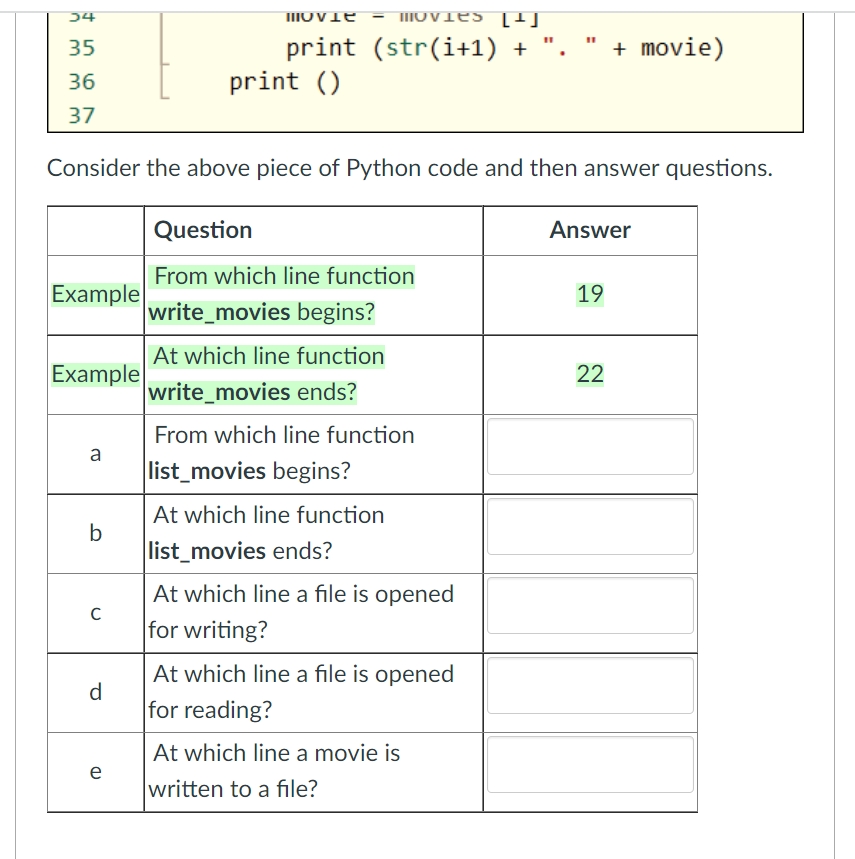Viewport: 855px width, 859px height.
Task: Click the answer box for file opened for reading
Action: click(x=589, y=686)
